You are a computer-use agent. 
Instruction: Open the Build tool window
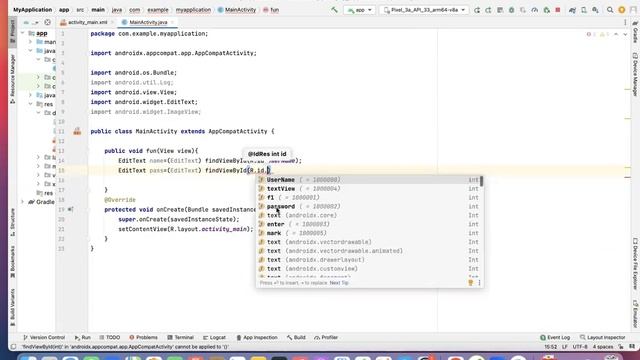pos(296,338)
